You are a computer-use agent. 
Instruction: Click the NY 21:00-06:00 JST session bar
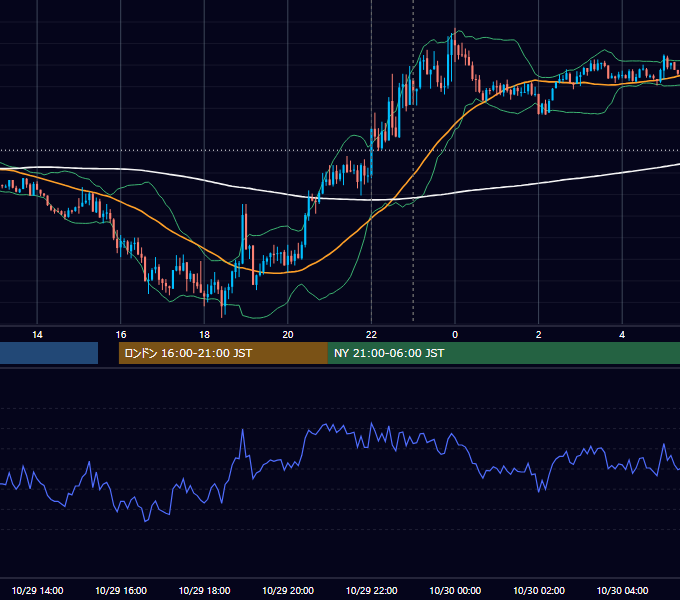coord(503,353)
